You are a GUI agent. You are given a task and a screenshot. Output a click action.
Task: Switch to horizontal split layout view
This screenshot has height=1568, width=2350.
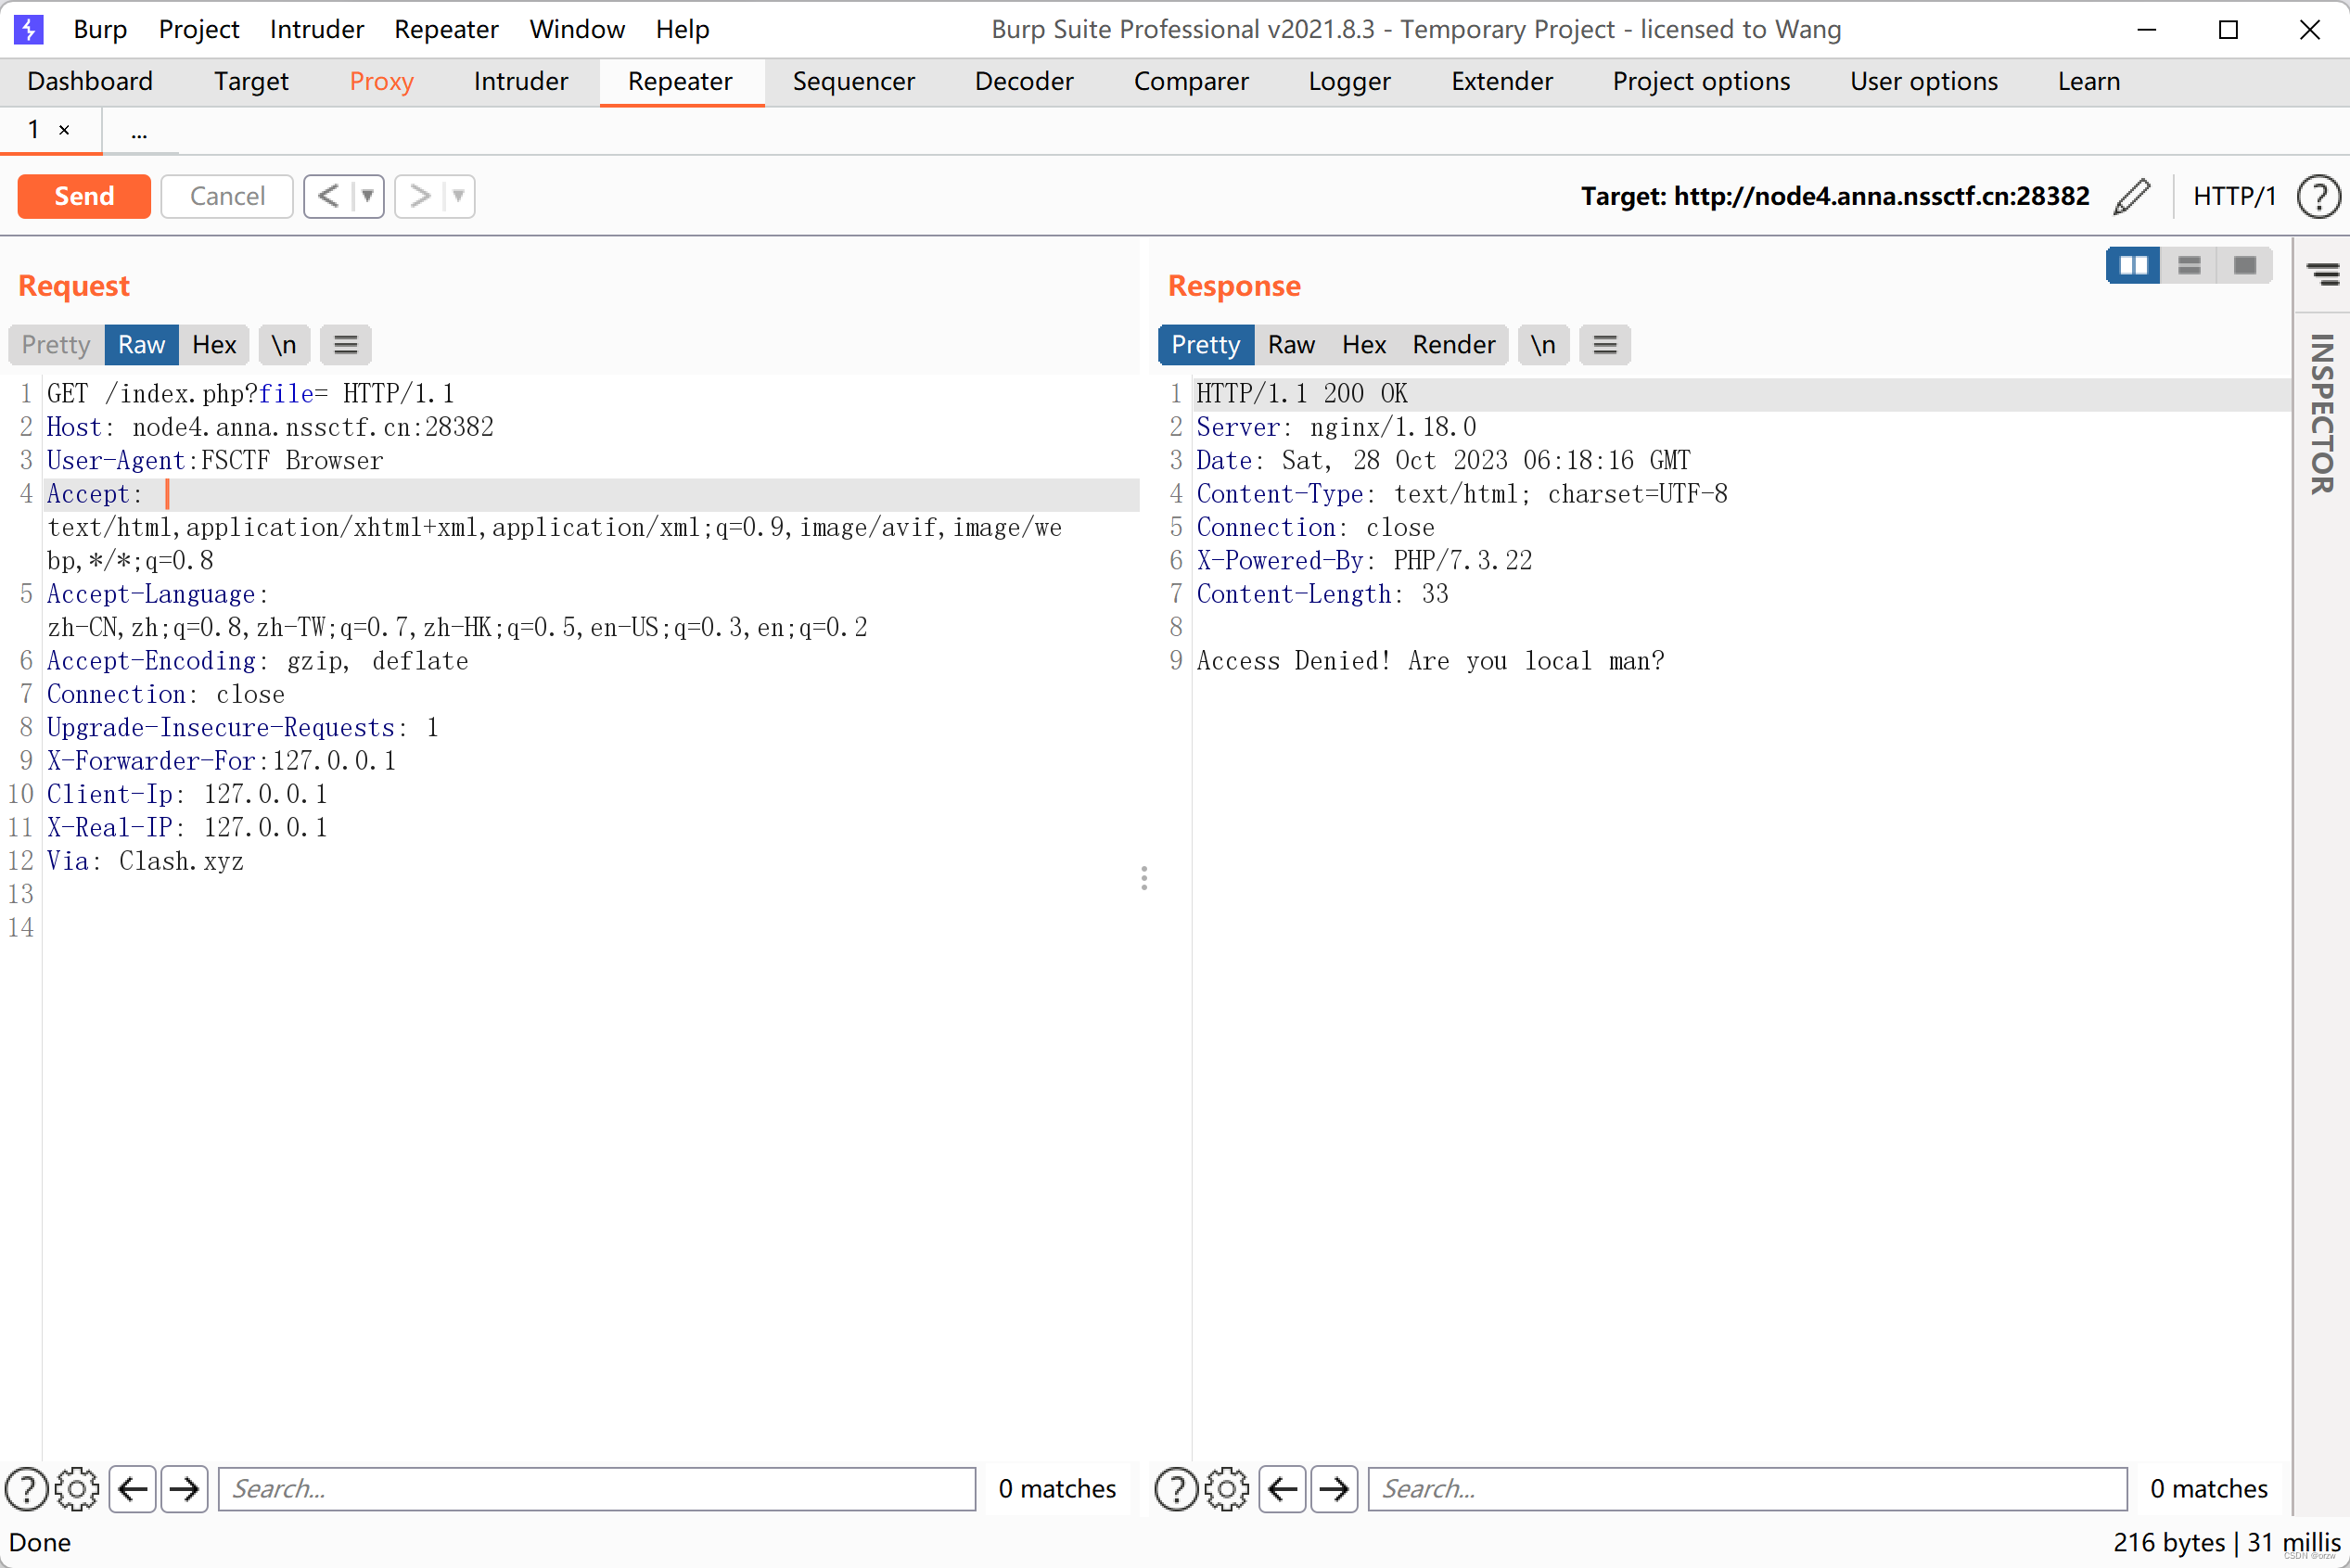[x=2189, y=265]
